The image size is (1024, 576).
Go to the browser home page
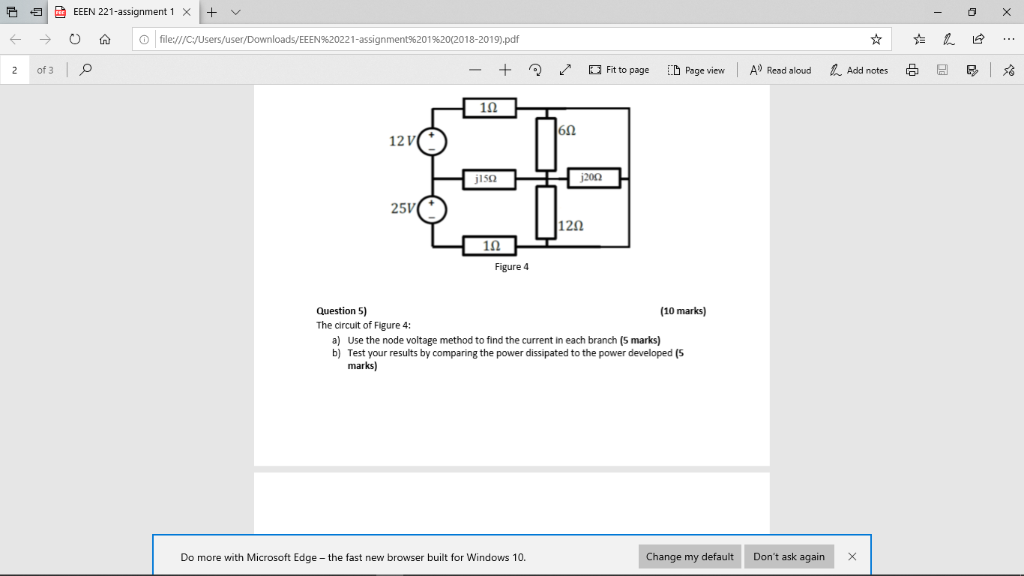104,39
